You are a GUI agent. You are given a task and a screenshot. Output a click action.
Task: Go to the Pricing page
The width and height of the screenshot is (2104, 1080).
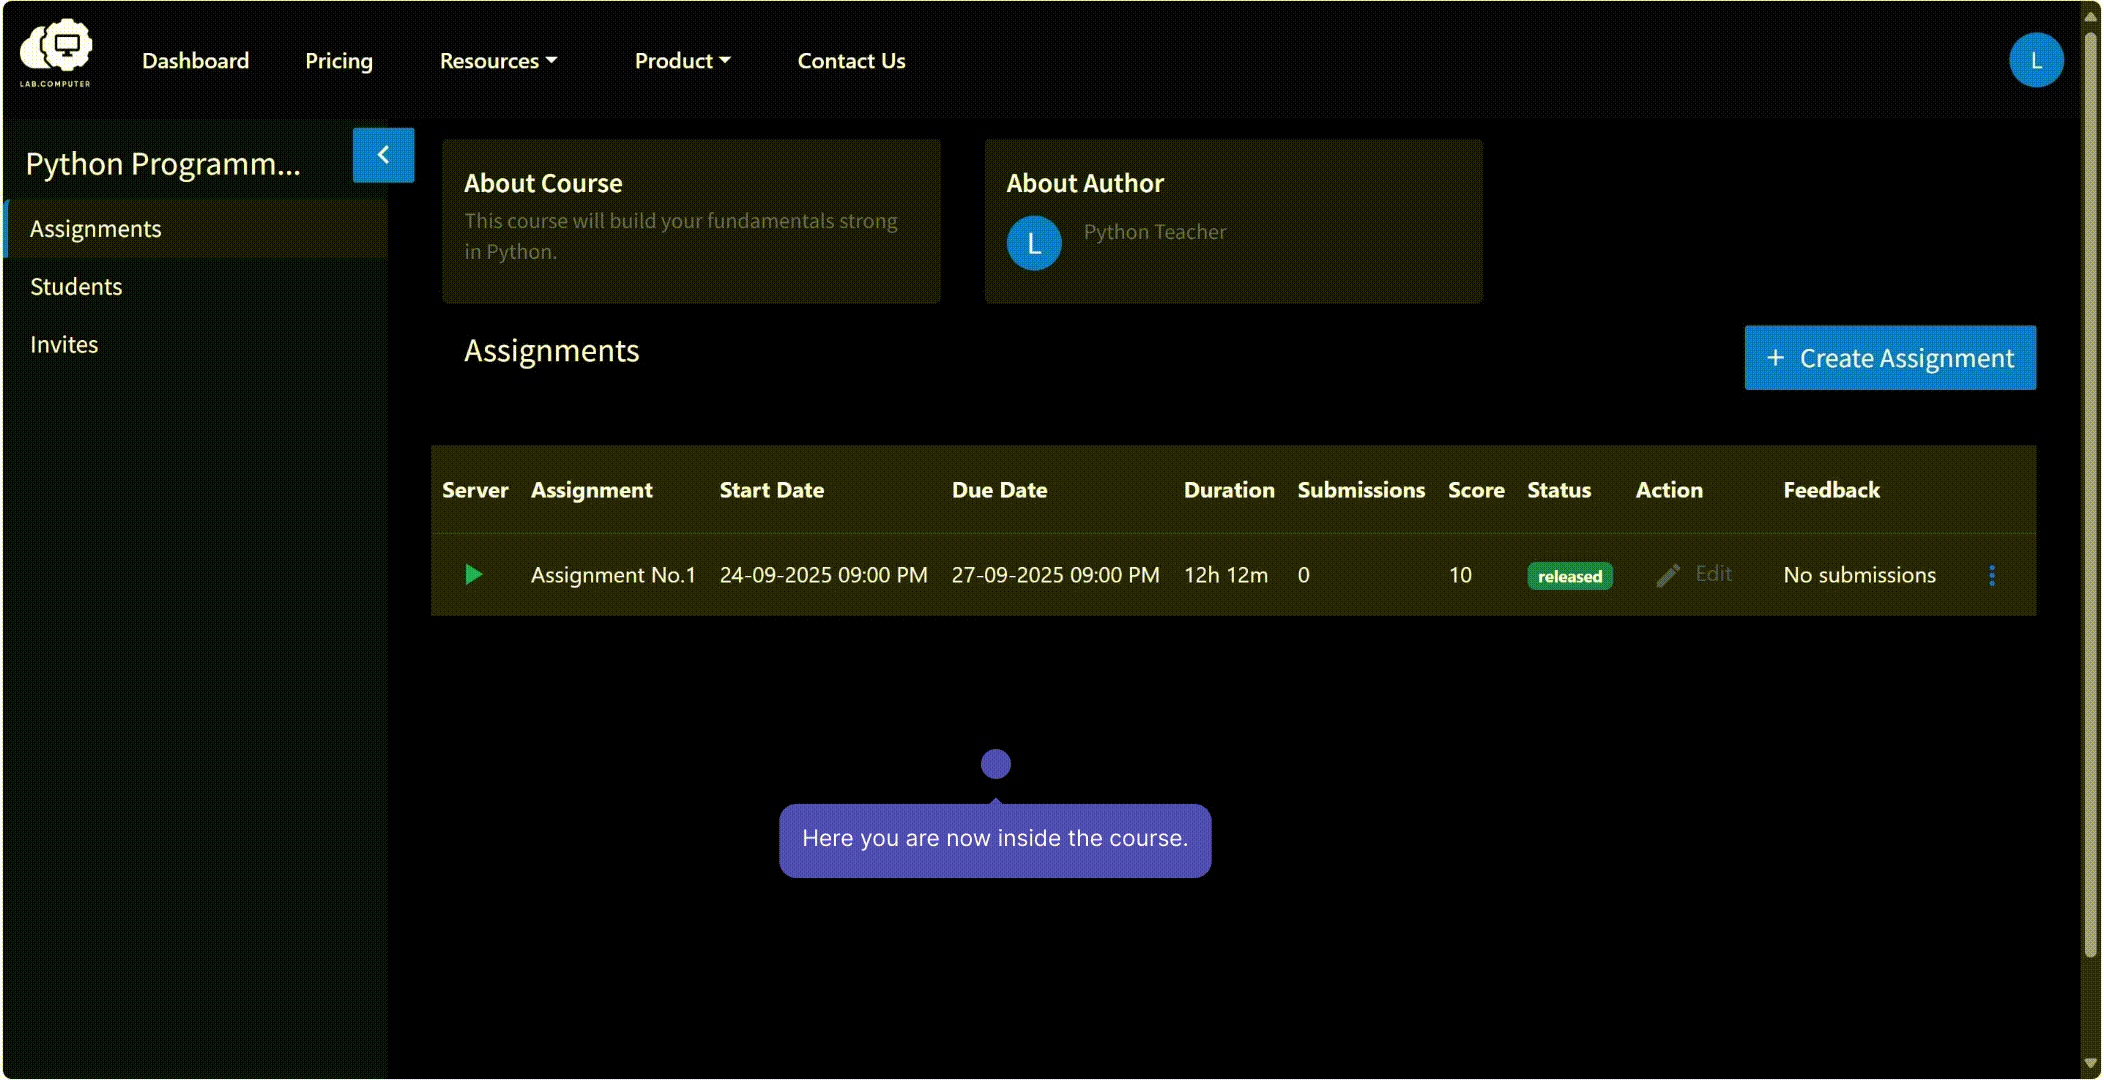coord(339,61)
